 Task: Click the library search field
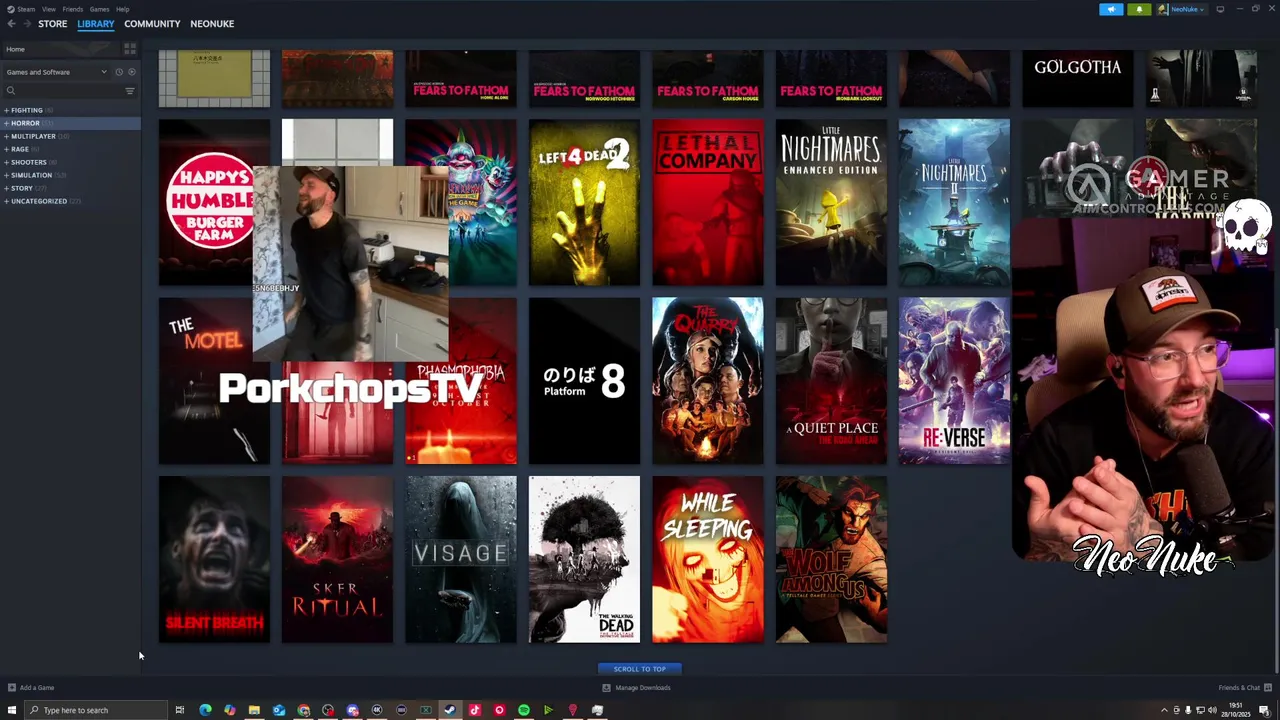tap(62, 91)
